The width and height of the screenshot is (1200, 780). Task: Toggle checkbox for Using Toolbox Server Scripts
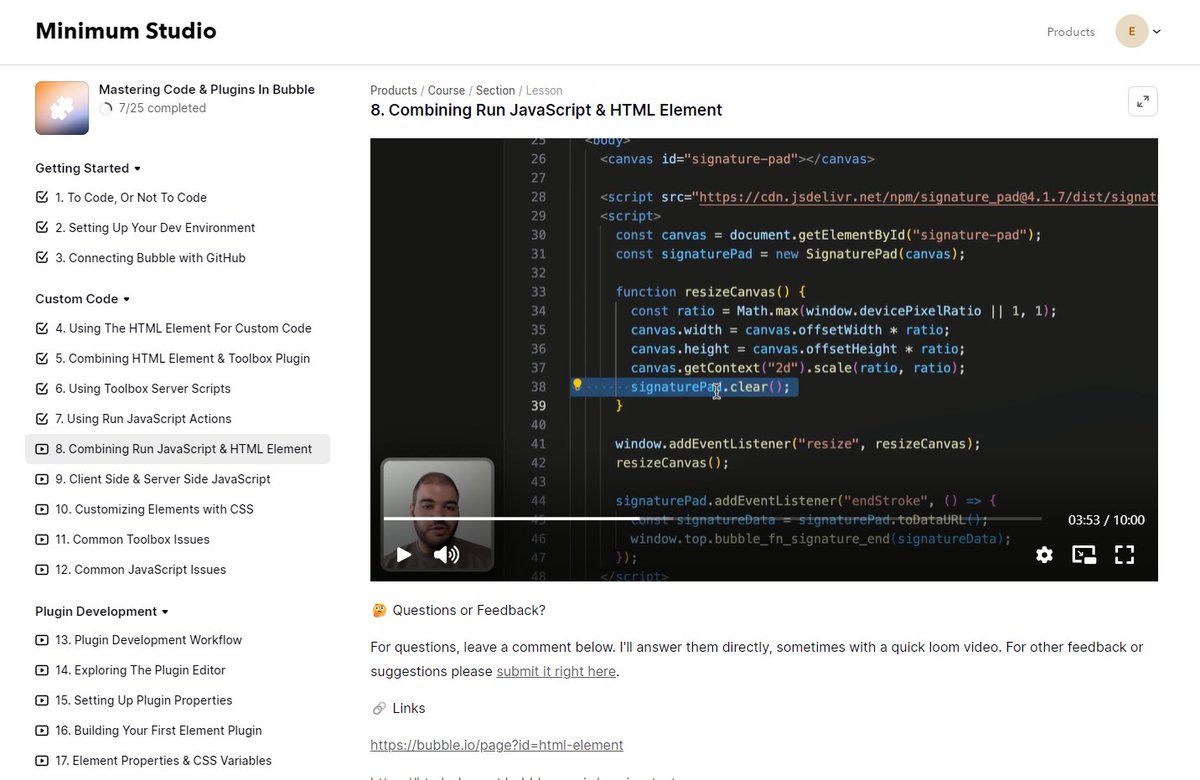pos(42,388)
